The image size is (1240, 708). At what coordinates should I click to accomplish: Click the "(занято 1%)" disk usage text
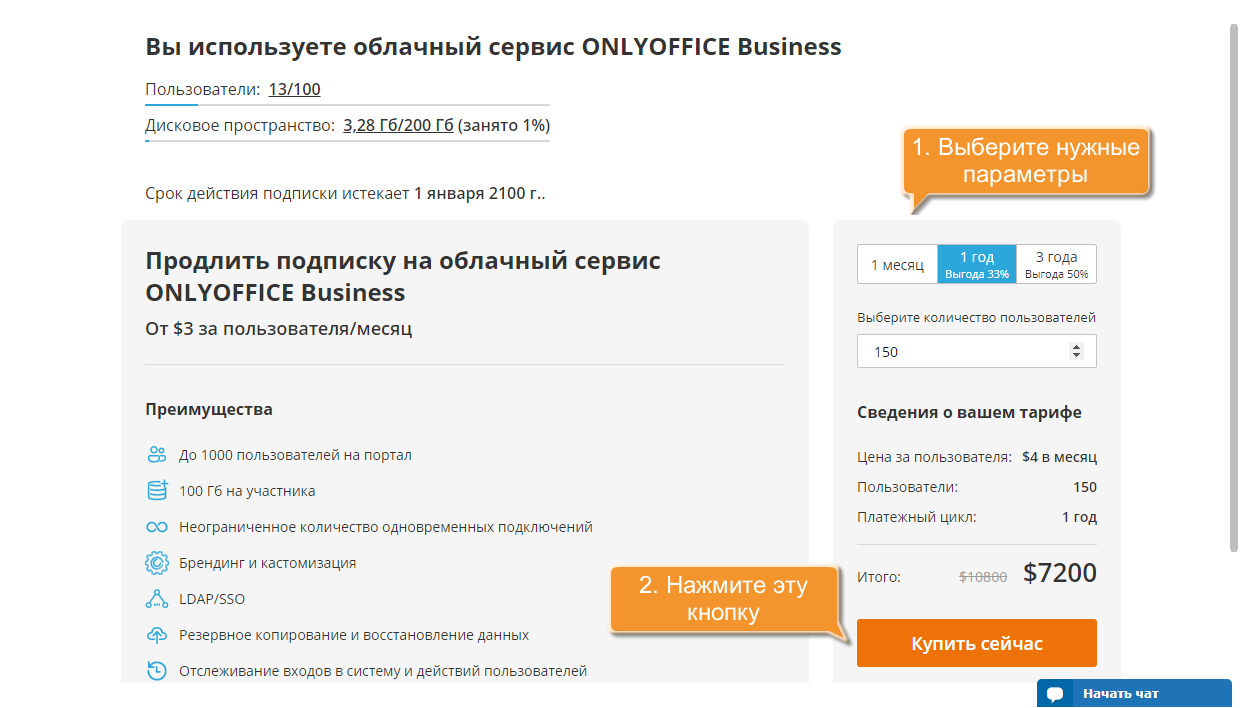504,126
